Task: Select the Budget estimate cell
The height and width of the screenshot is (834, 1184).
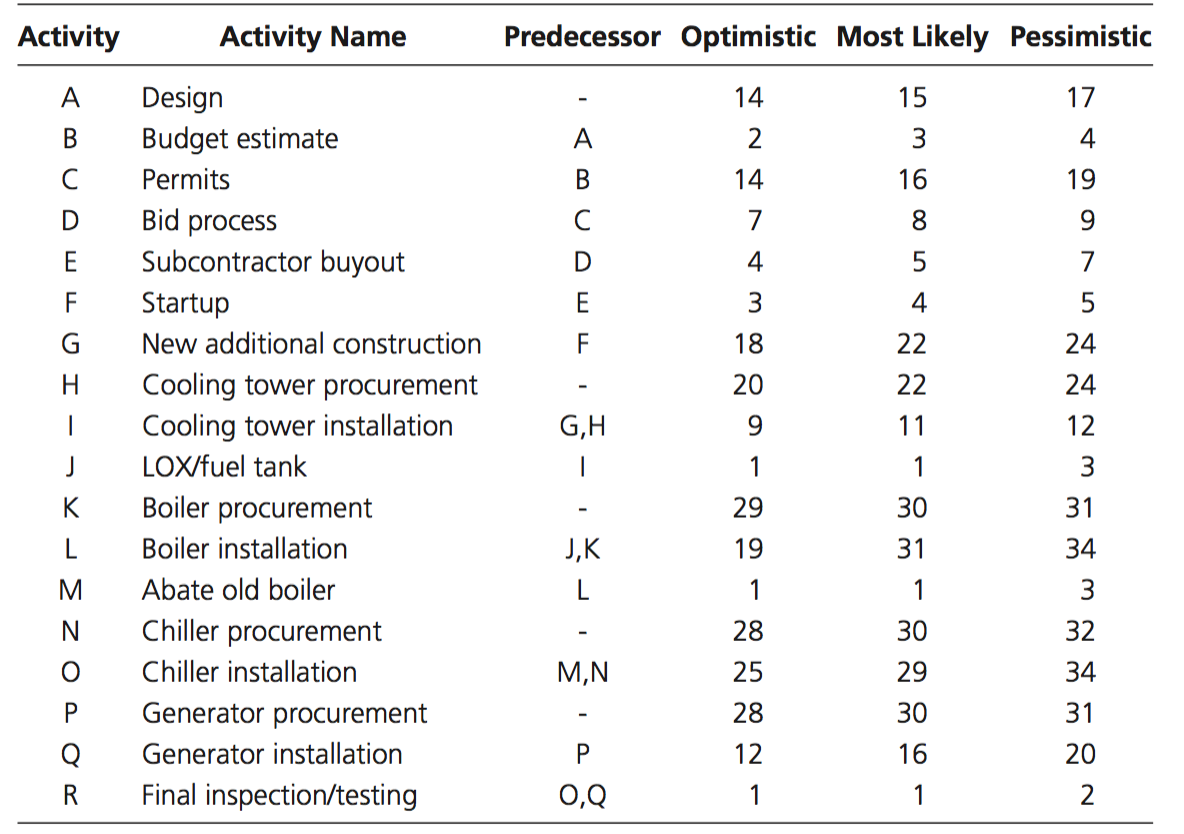Action: coord(240,139)
